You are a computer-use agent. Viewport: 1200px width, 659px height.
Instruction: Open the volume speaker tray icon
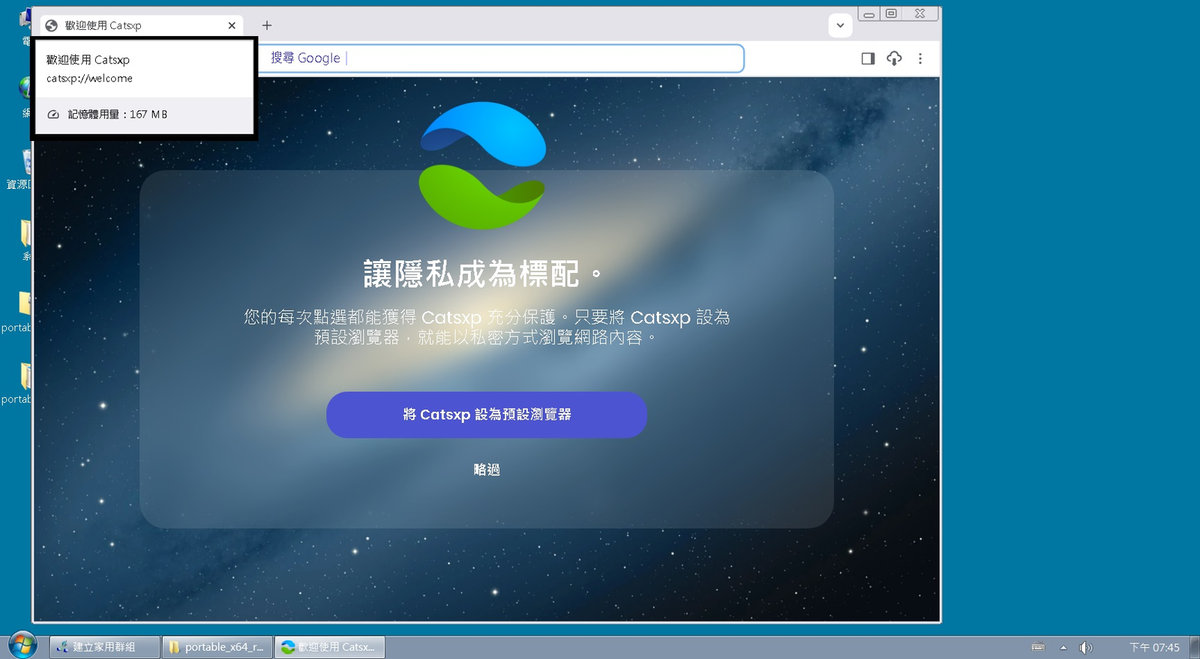coord(1086,647)
